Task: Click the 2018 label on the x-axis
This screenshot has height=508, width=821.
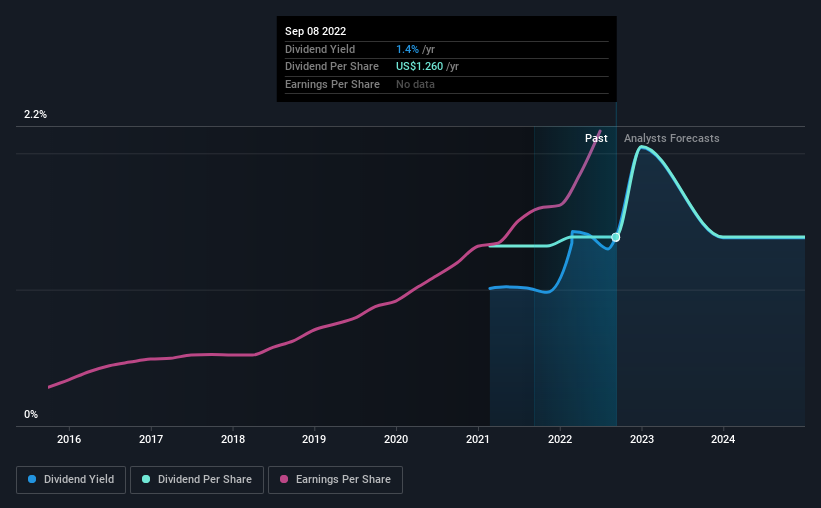Action: coord(233,439)
